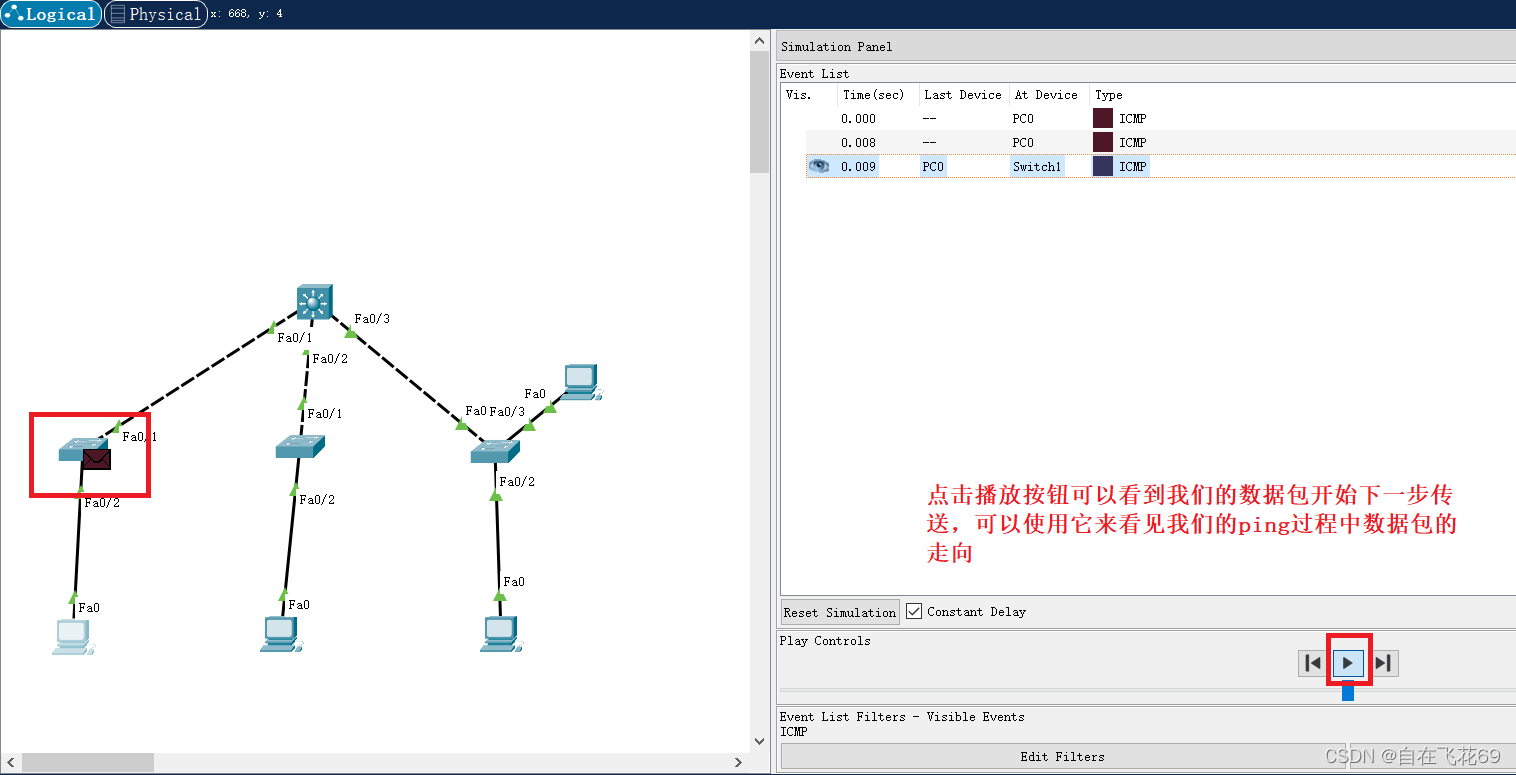Enable or disable the Constant Delay checkbox
The height and width of the screenshot is (775, 1516).
(914, 611)
